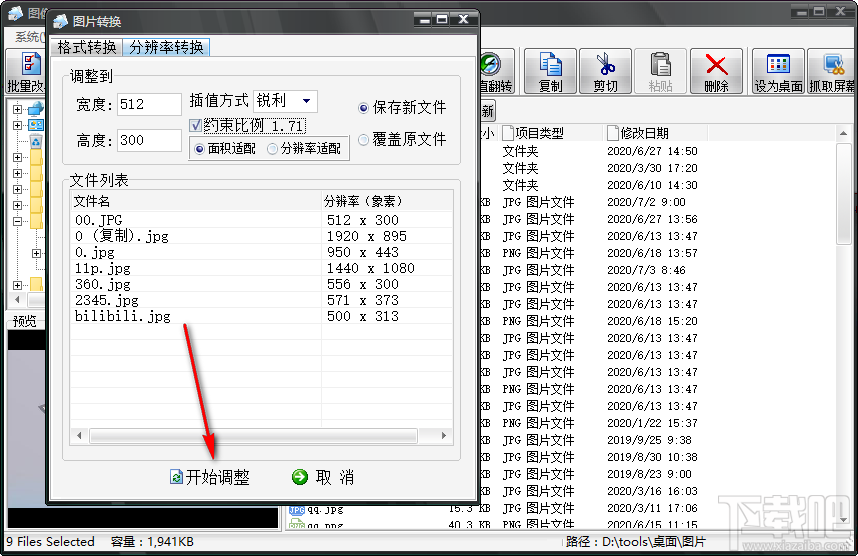Click the Paste (粘贴) toolbar icon
This screenshot has height=556, width=858.
[x=660, y=71]
